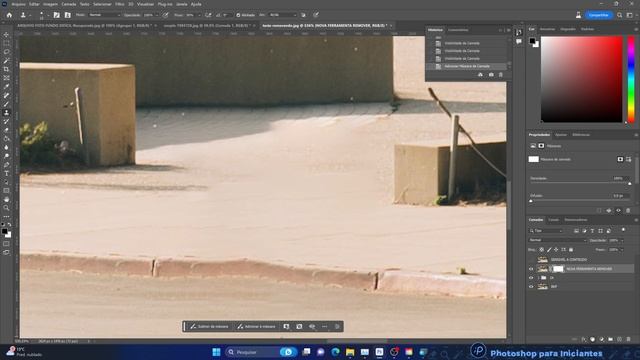Click the rainbow hue slider strip

pyautogui.click(x=631, y=79)
